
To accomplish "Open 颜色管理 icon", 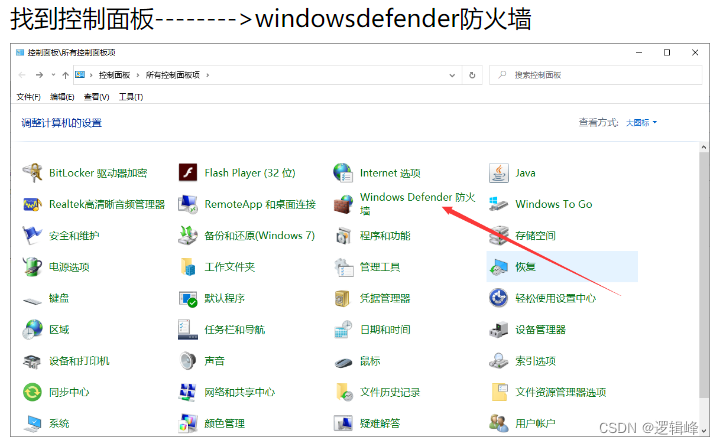I will (188, 424).
